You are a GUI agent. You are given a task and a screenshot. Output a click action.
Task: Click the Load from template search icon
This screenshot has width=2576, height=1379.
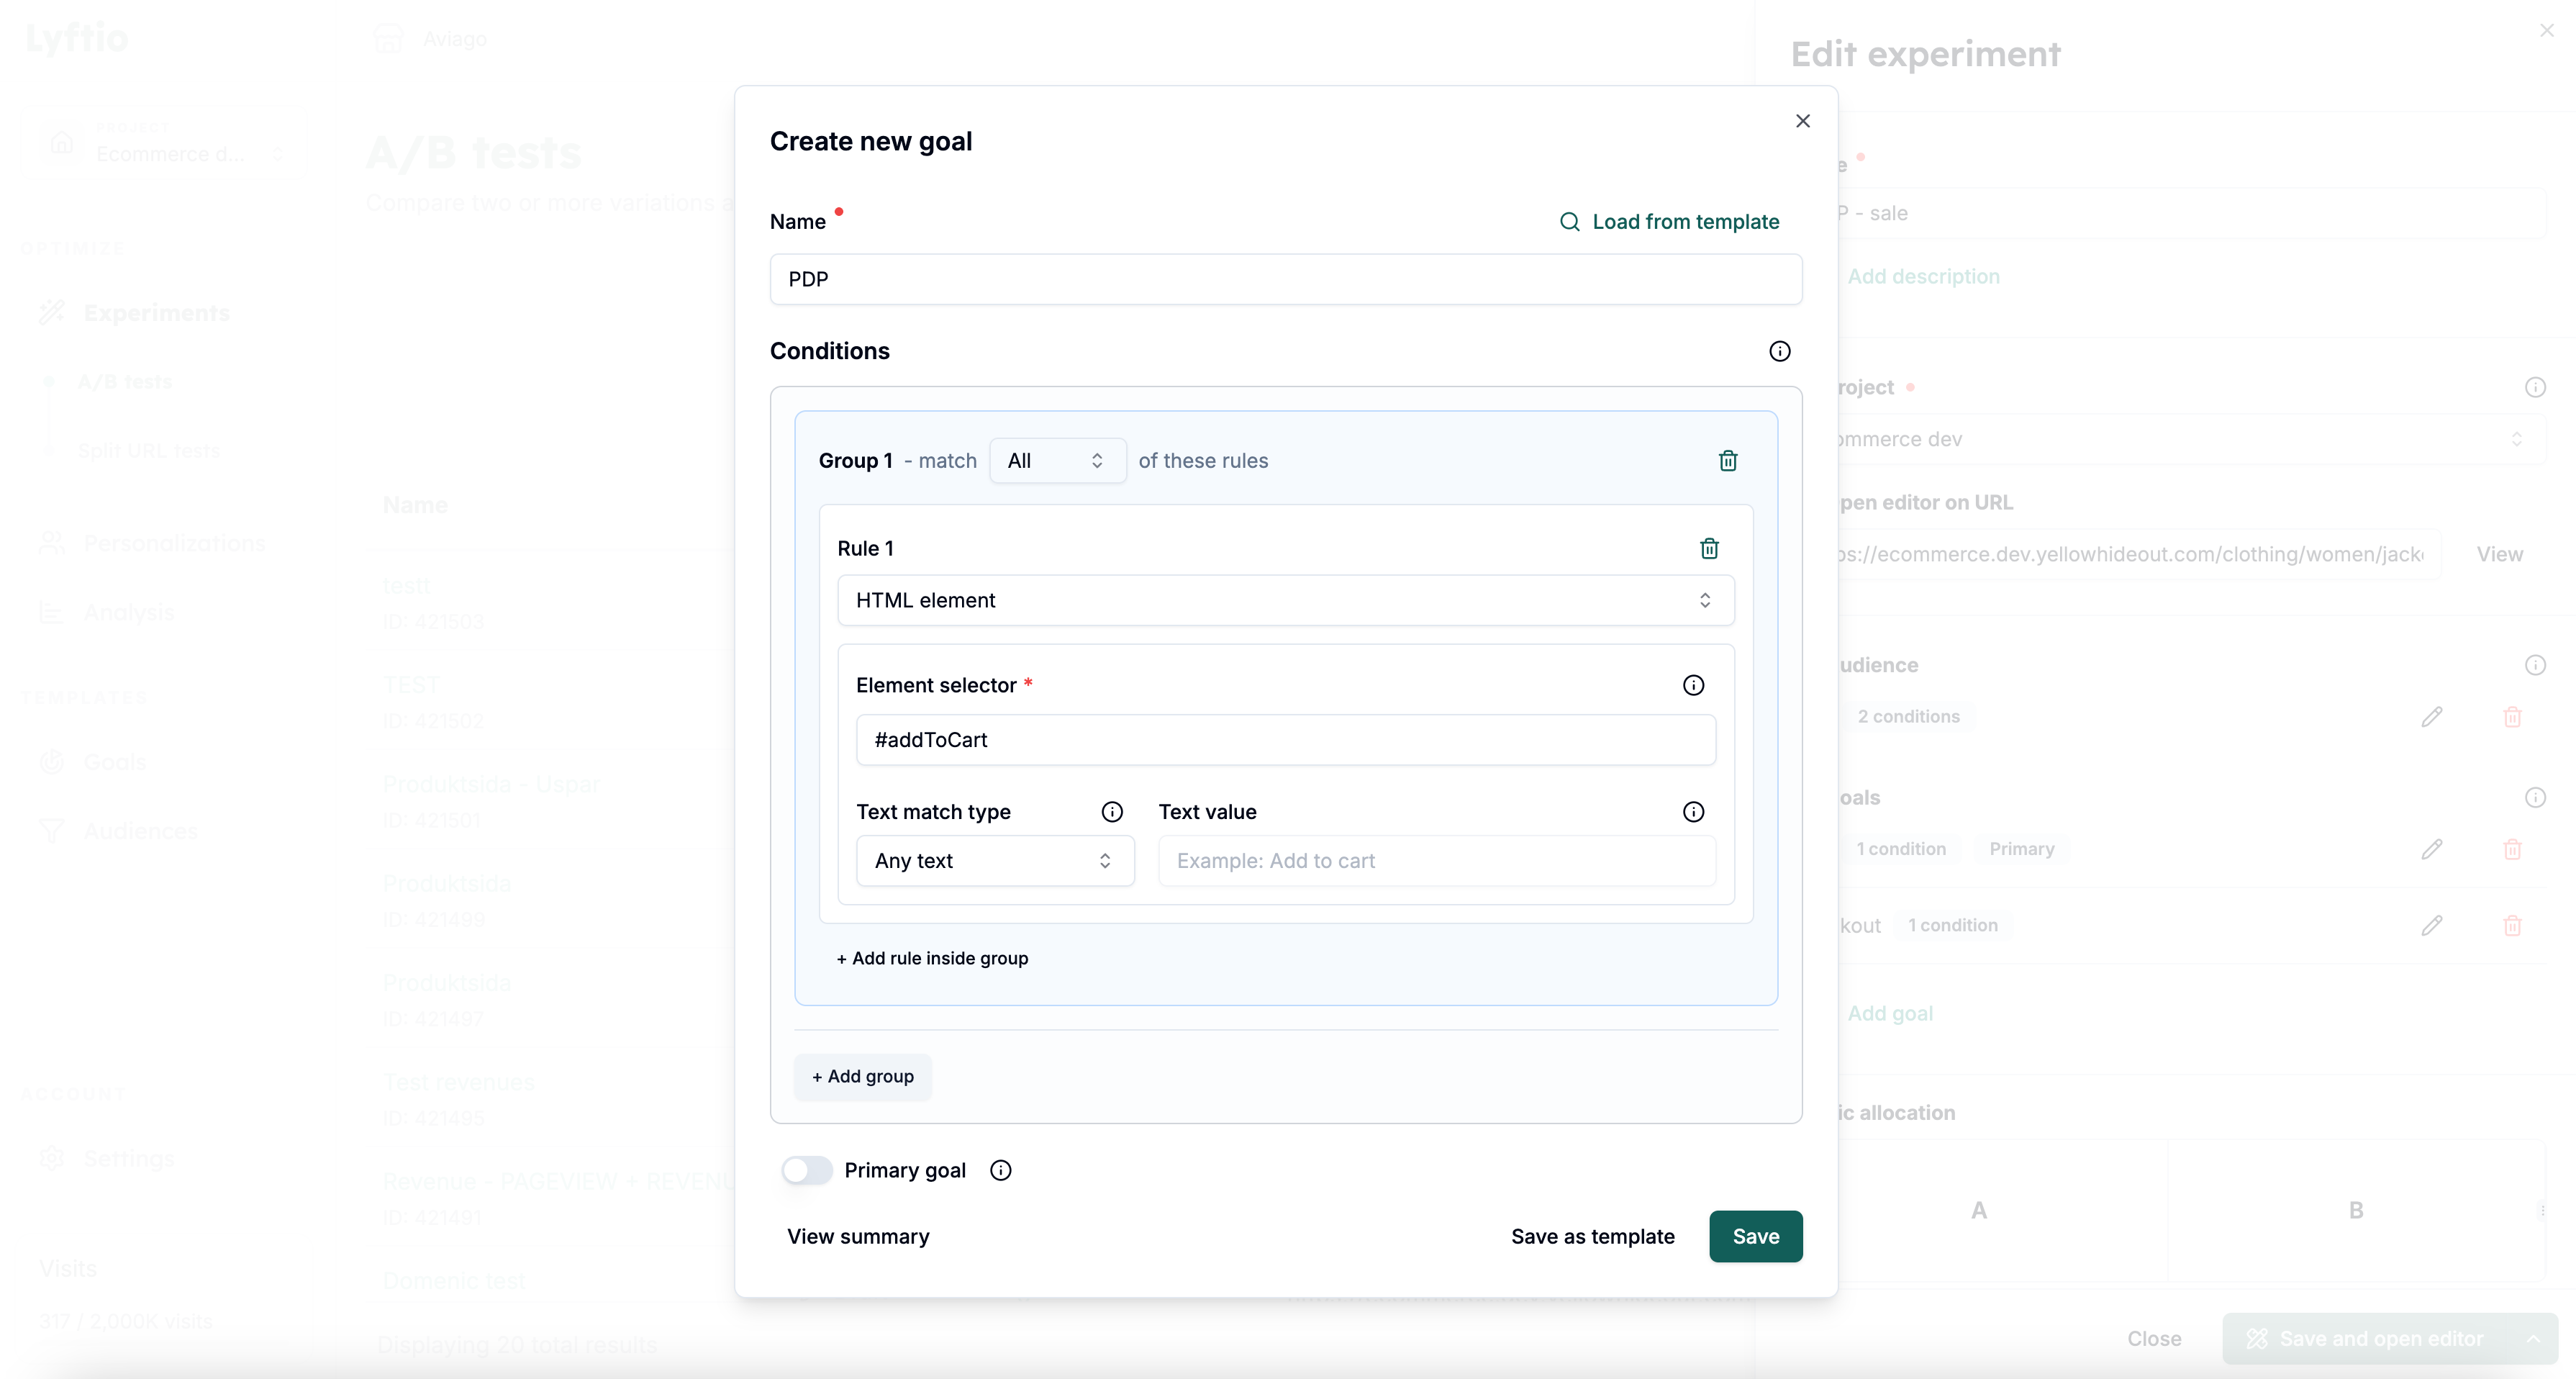pos(1570,222)
